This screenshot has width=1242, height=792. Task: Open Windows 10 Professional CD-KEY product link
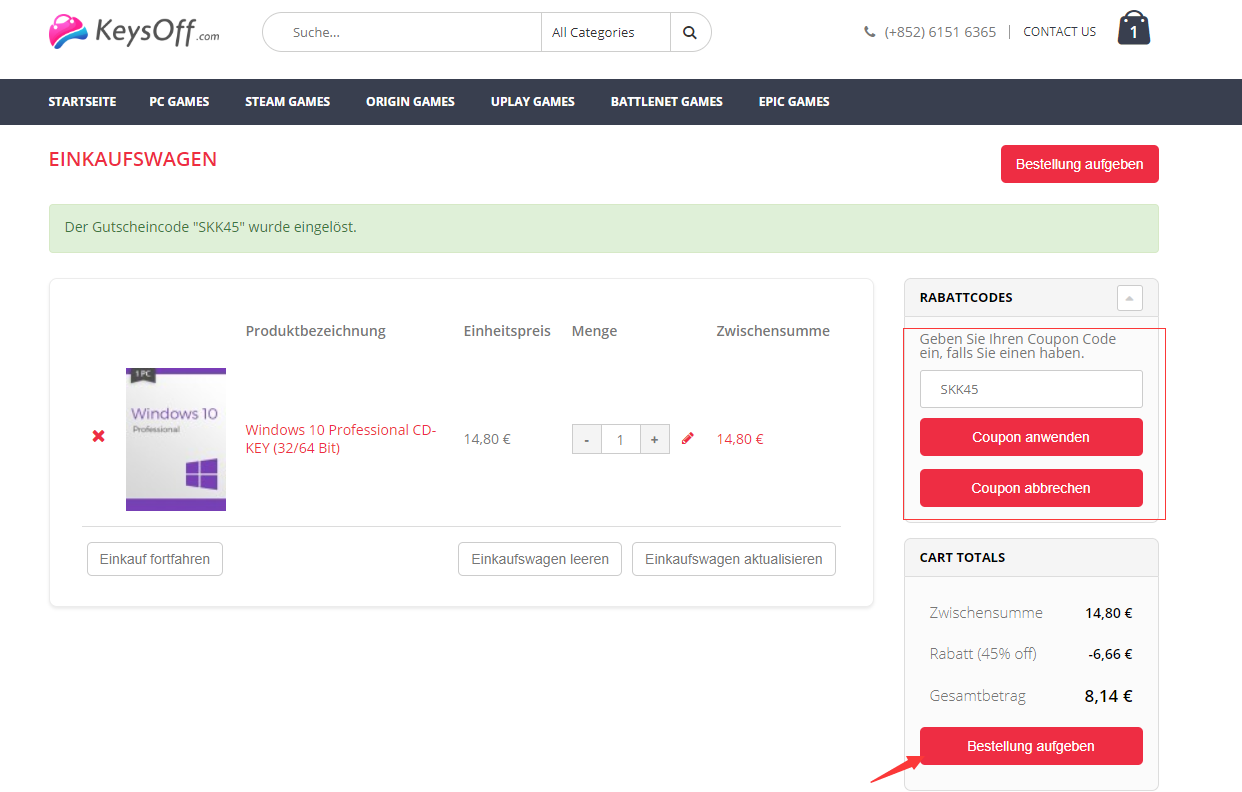pyautogui.click(x=341, y=439)
